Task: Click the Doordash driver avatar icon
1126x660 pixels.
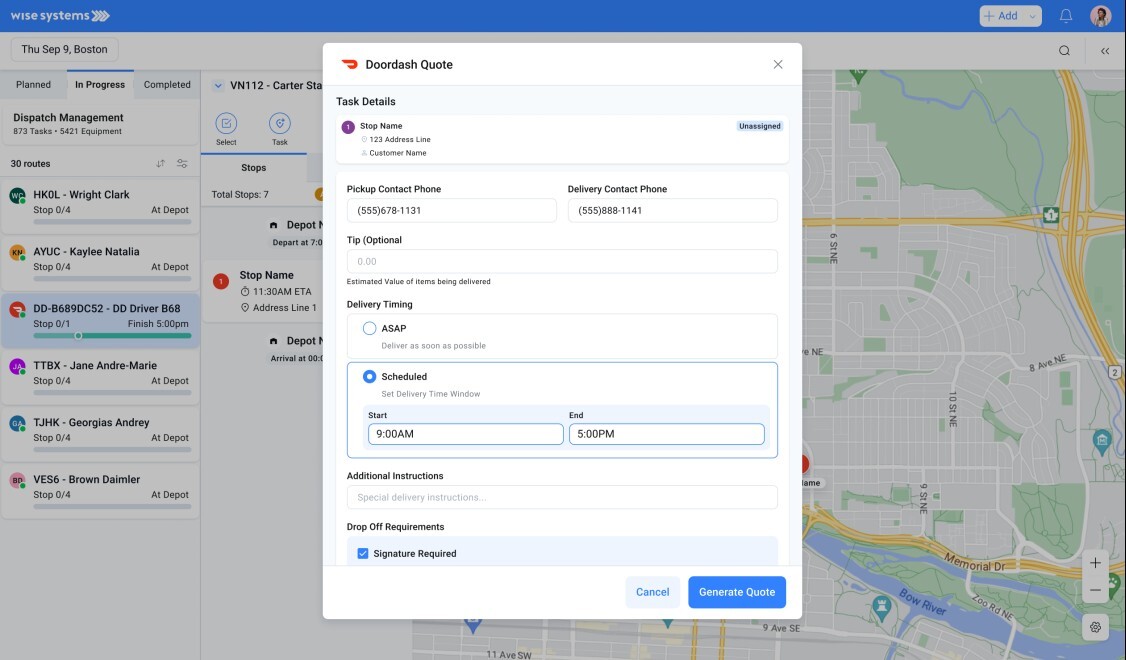Action: [x=17, y=310]
